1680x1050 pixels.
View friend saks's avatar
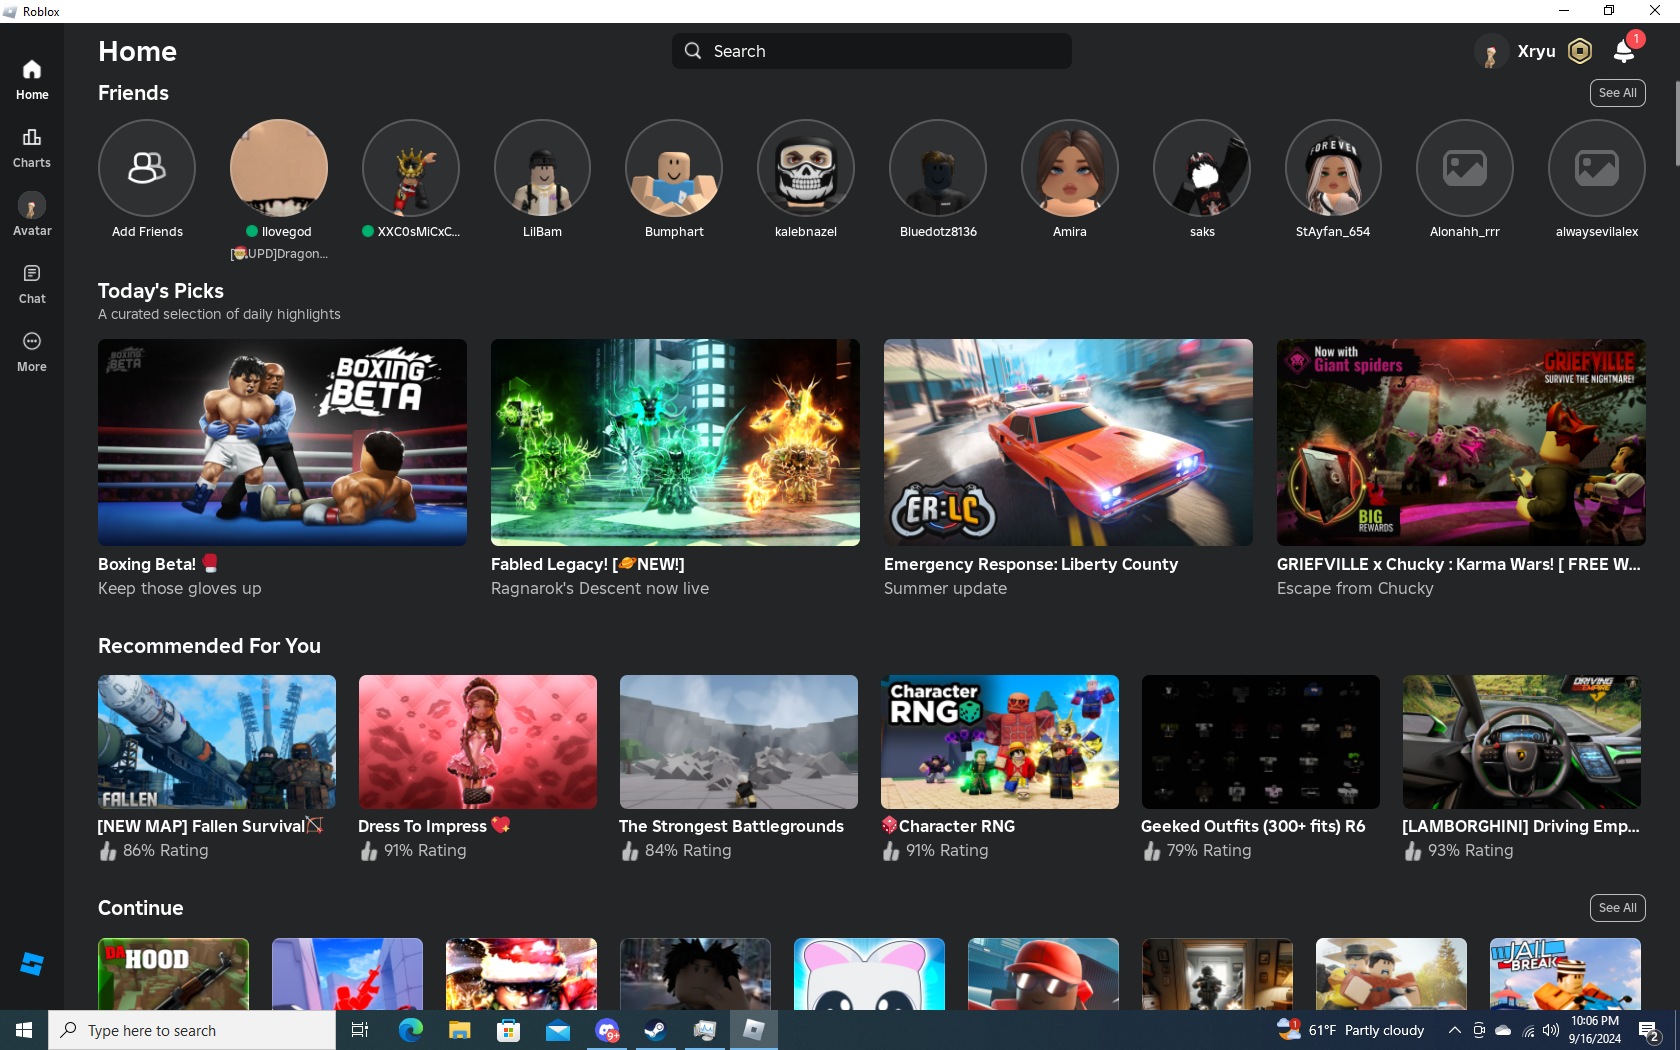[1202, 168]
